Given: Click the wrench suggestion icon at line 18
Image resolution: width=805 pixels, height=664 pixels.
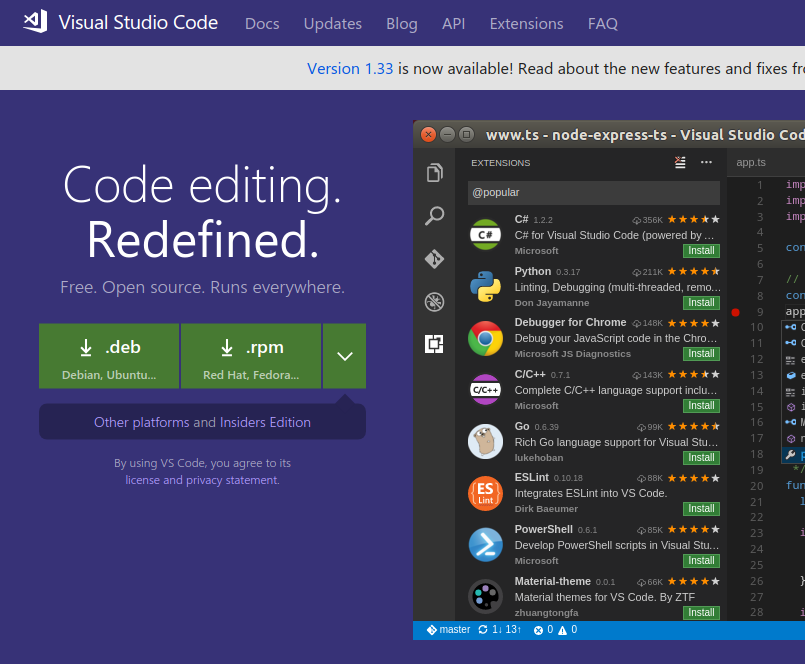Looking at the screenshot, I should 791,454.
